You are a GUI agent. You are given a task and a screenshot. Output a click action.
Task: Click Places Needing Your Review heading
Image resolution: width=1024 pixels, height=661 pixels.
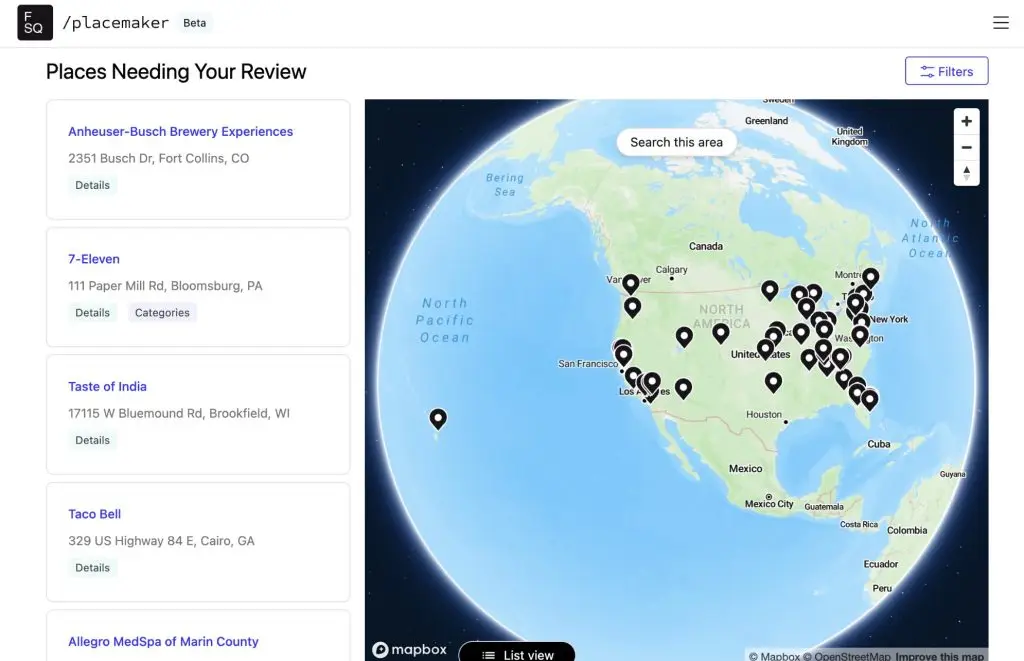176,71
